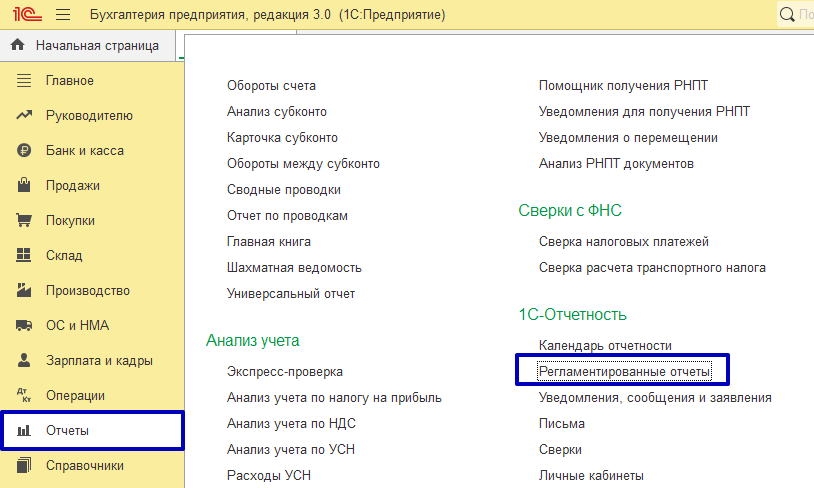Click the Производство factory icon

point(25,291)
